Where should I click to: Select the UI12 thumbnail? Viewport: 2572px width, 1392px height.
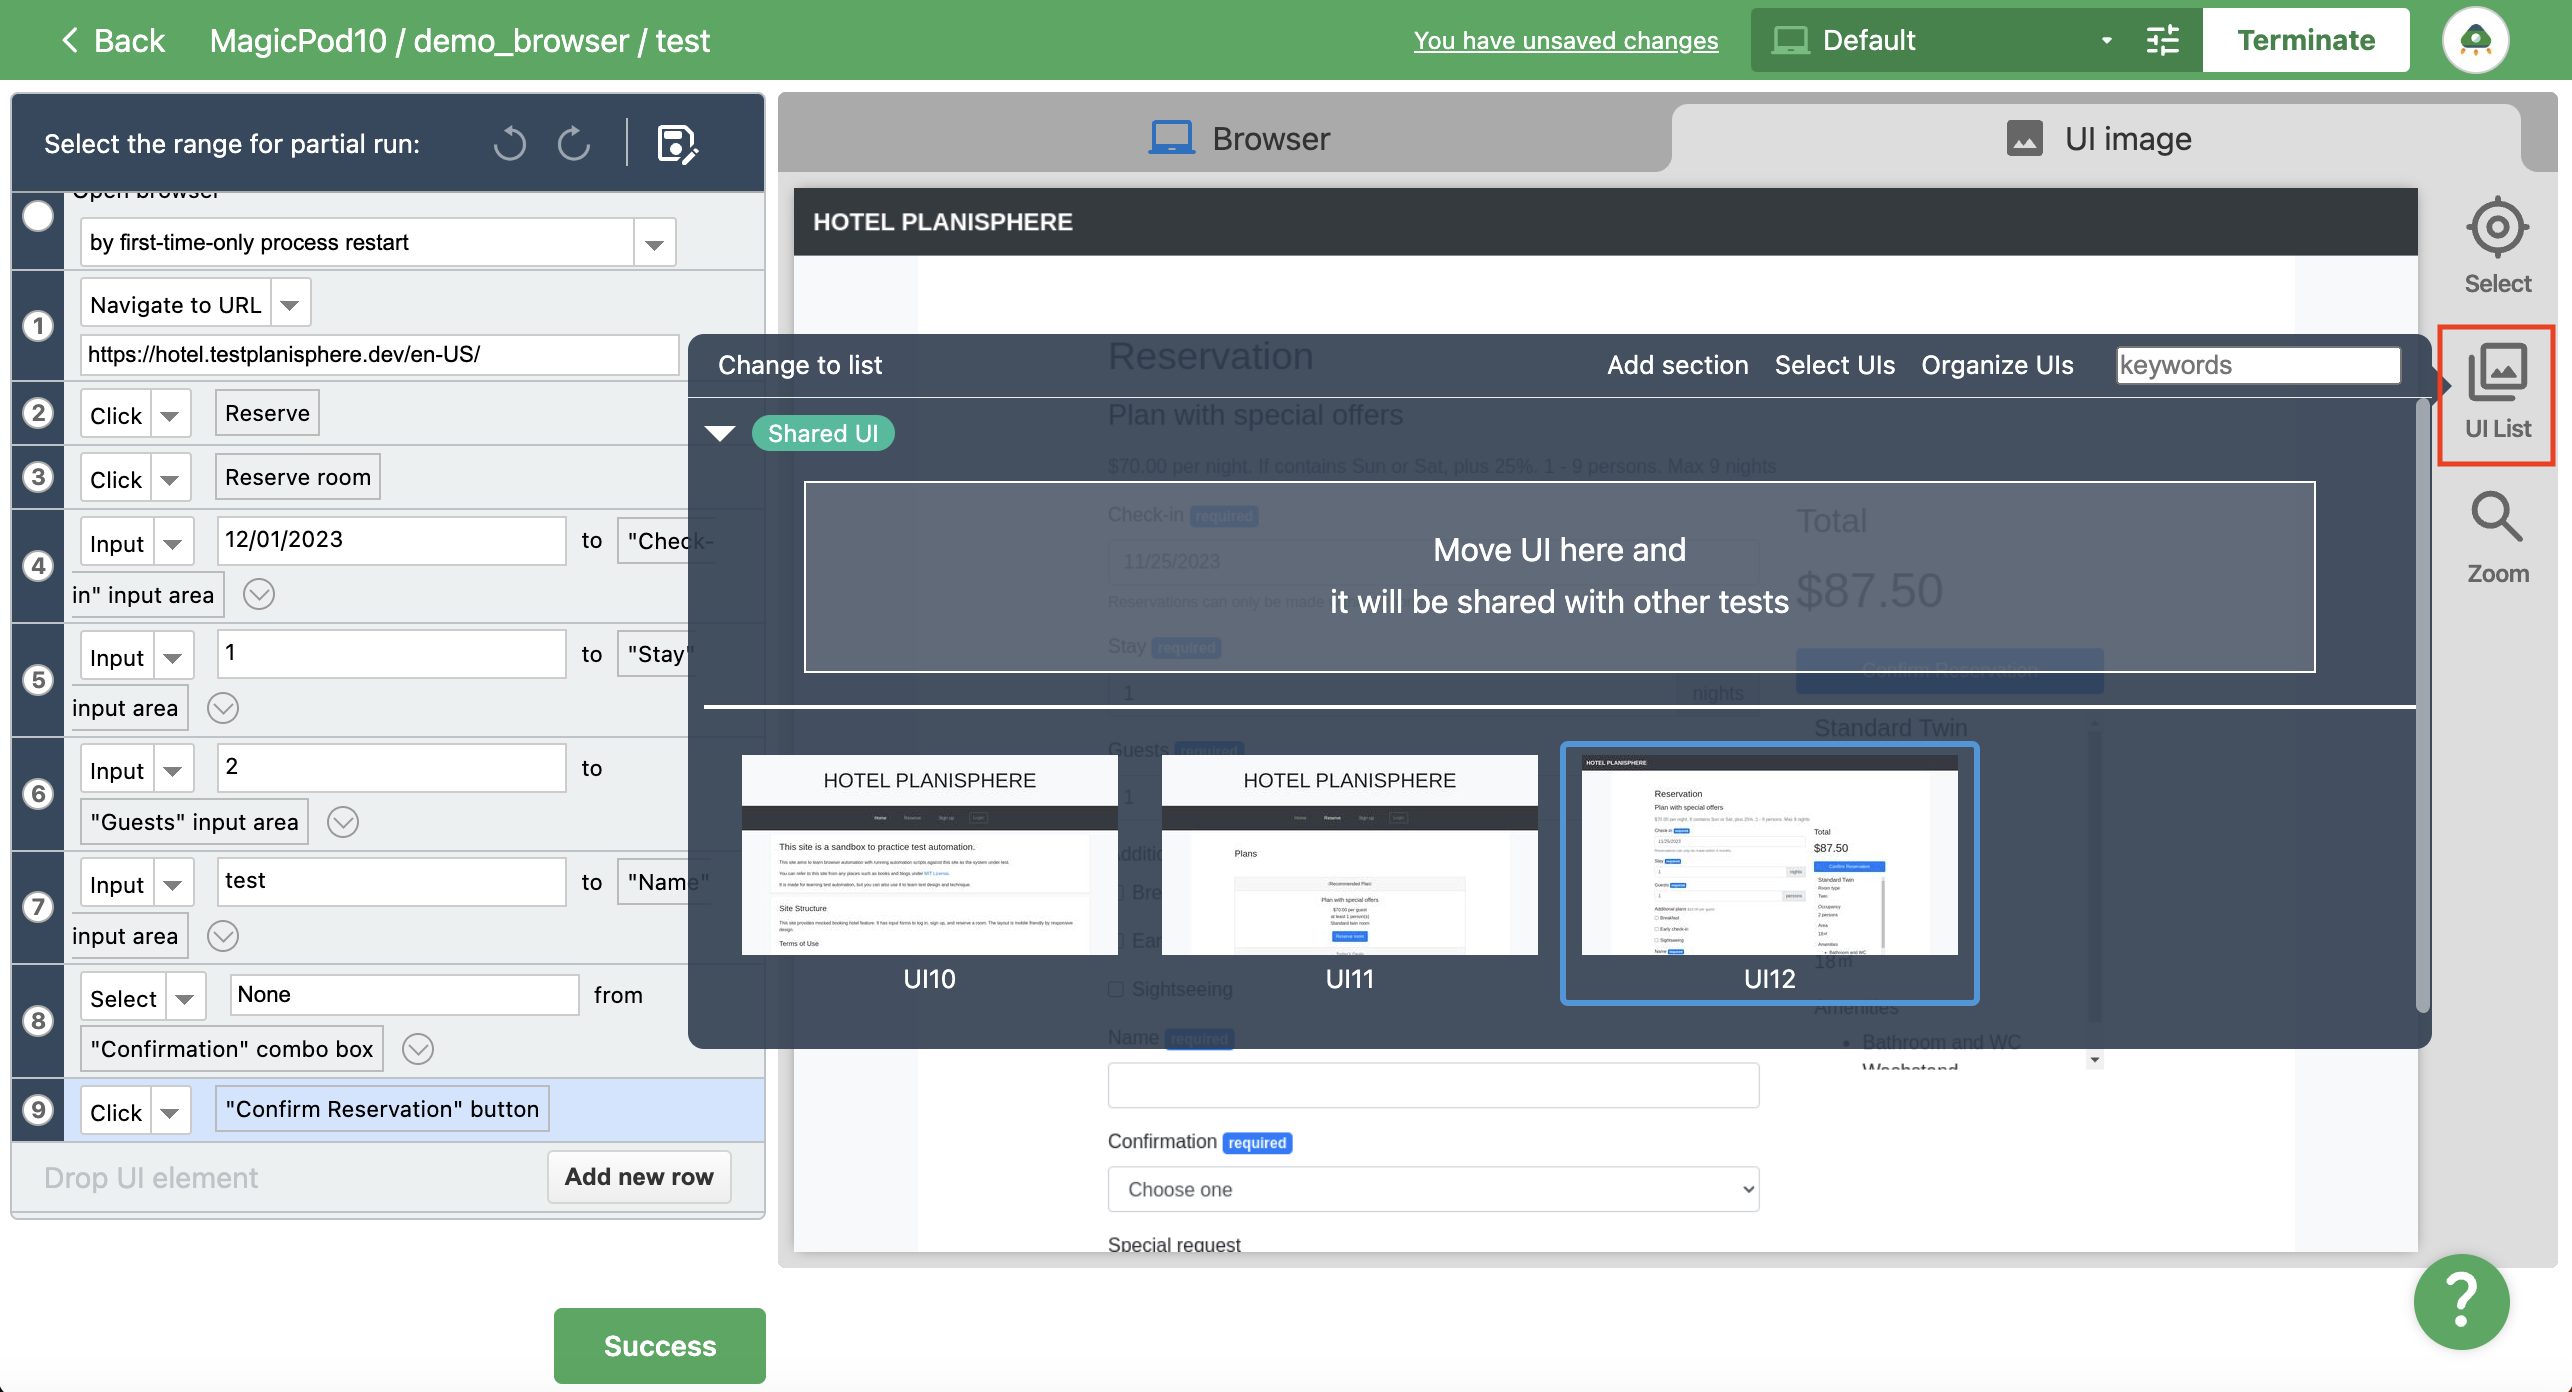pyautogui.click(x=1769, y=872)
